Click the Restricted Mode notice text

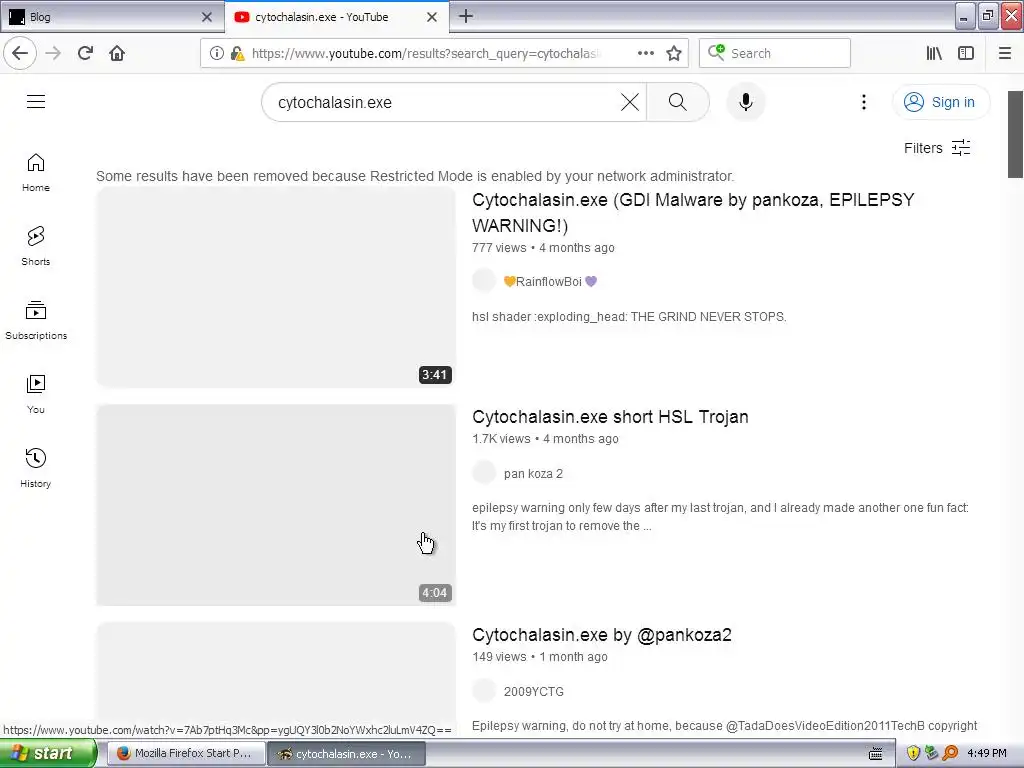(x=415, y=176)
